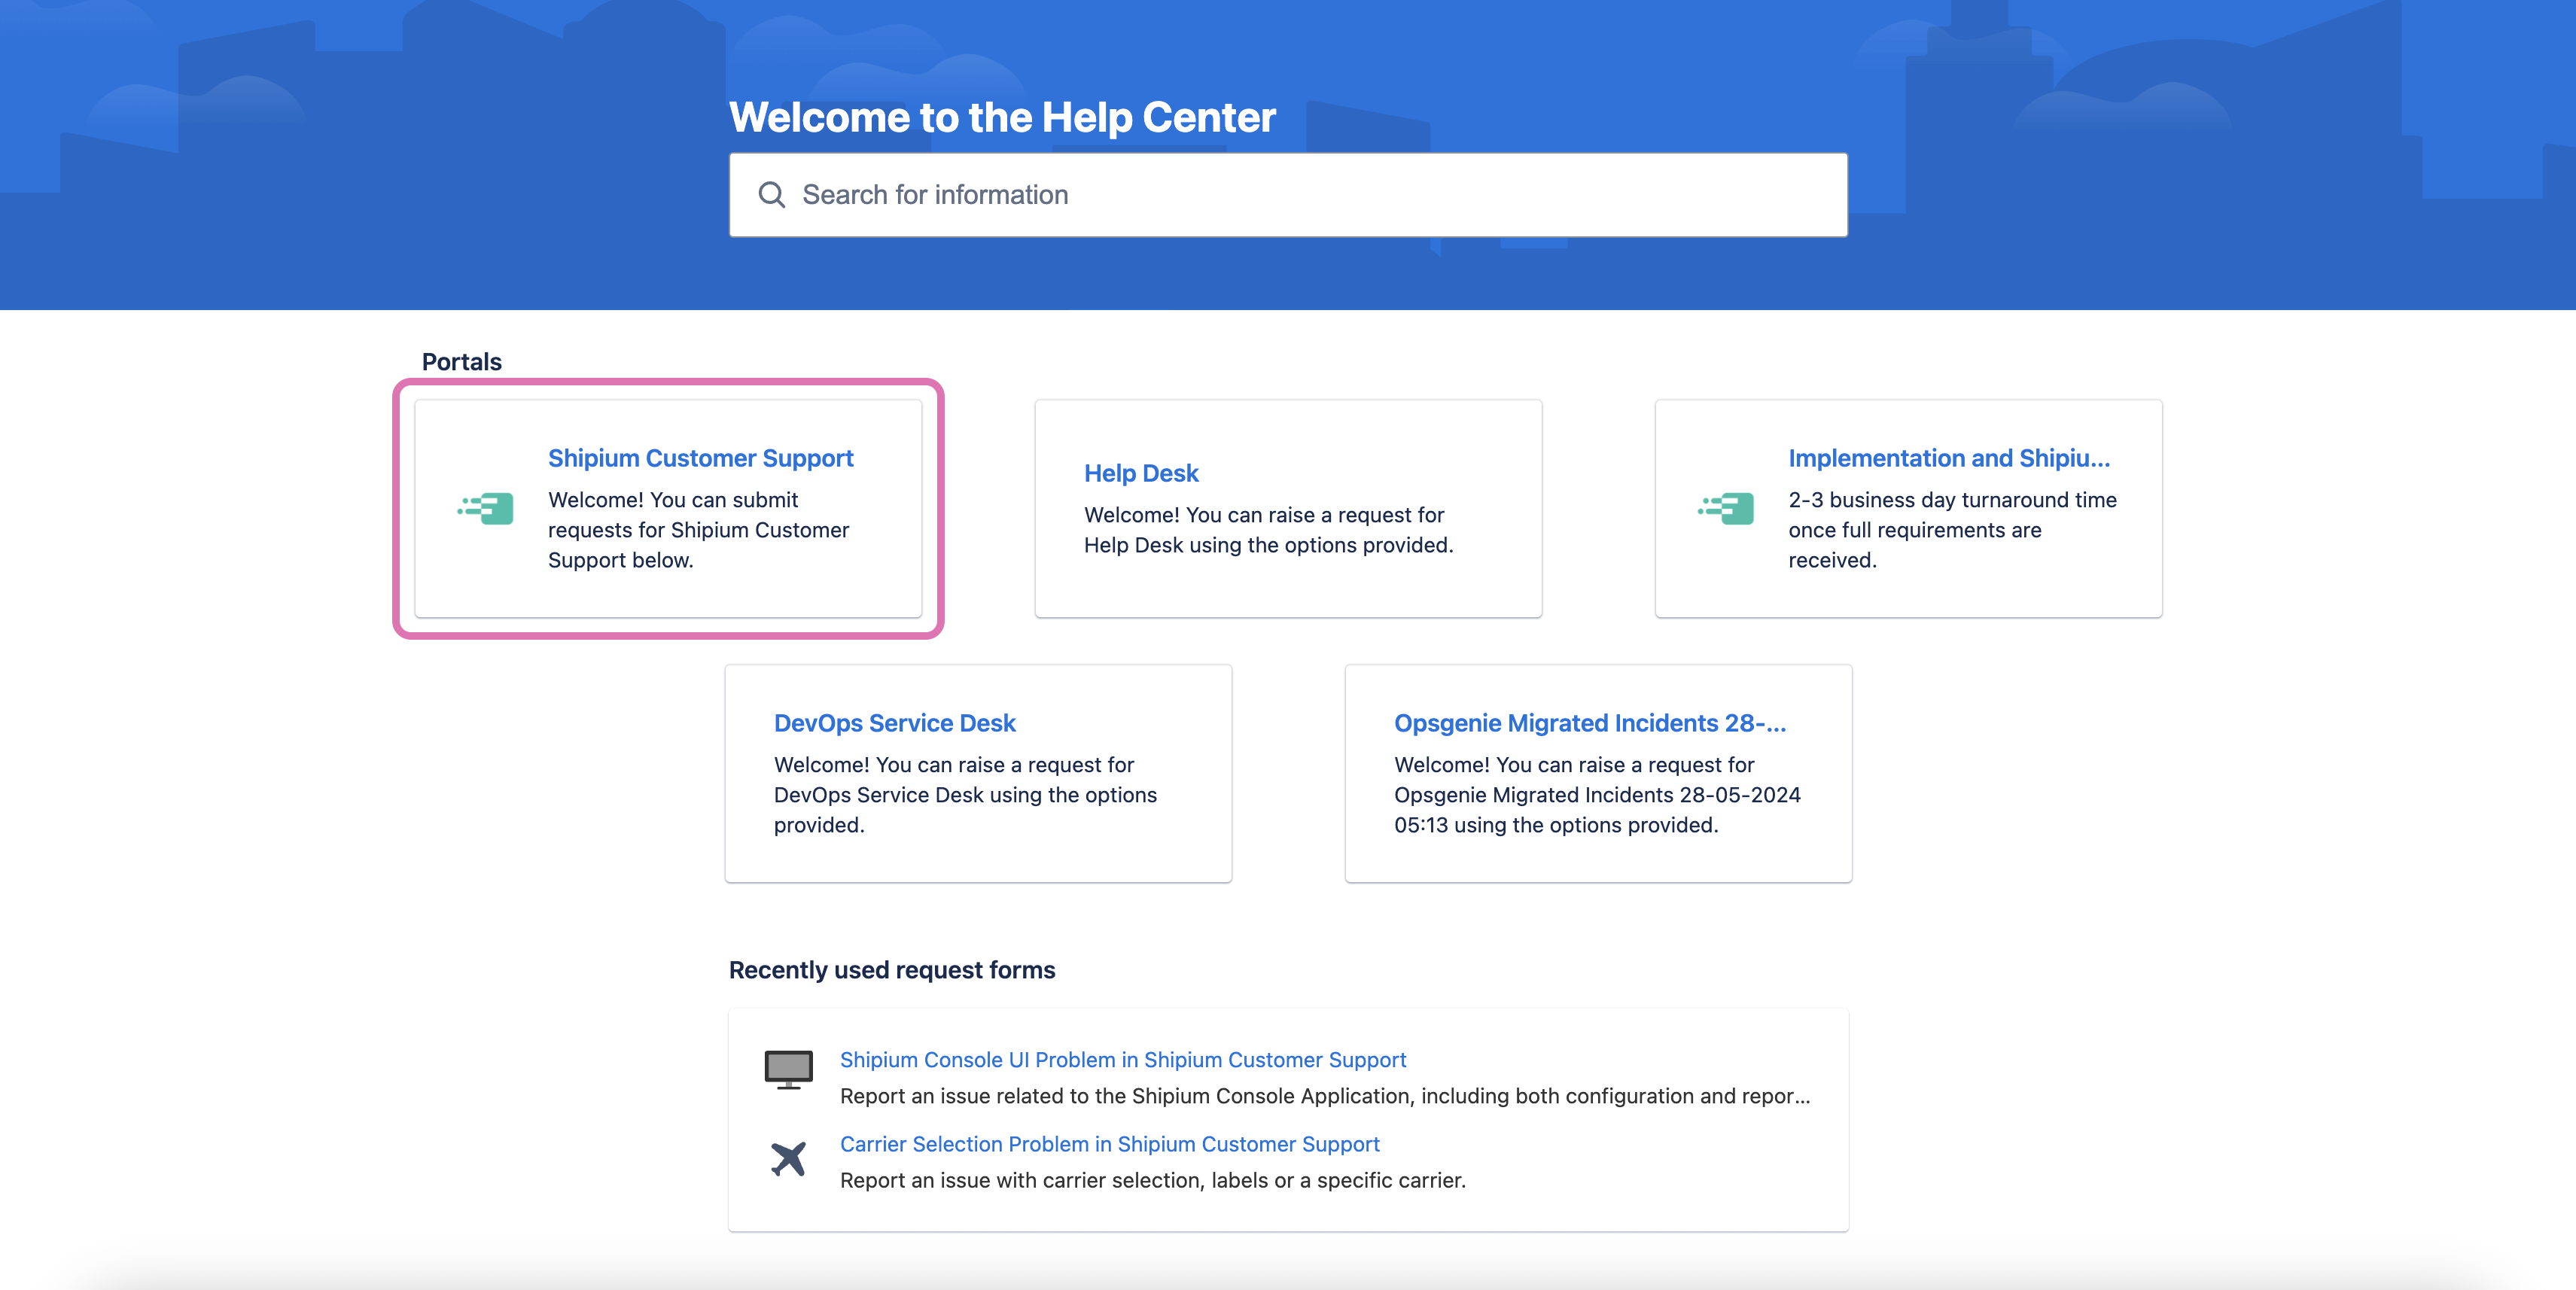Screen dimensions: 2576x1290
Task: Open the DevOps Service Desk portal
Action: [x=894, y=723]
